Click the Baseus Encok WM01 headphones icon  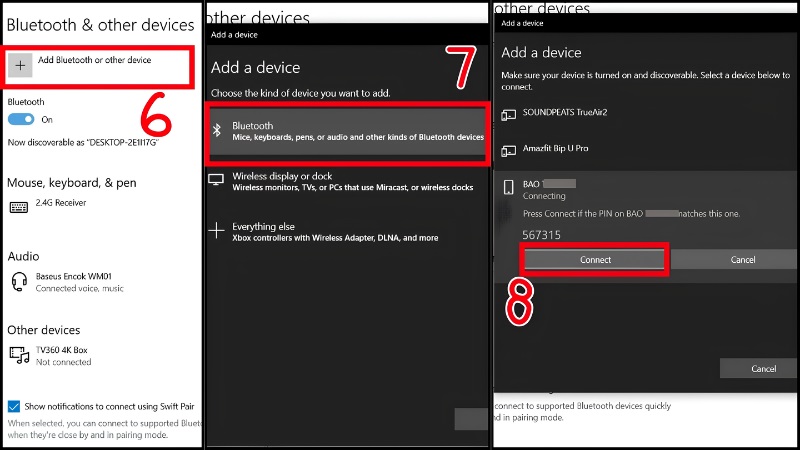point(19,282)
